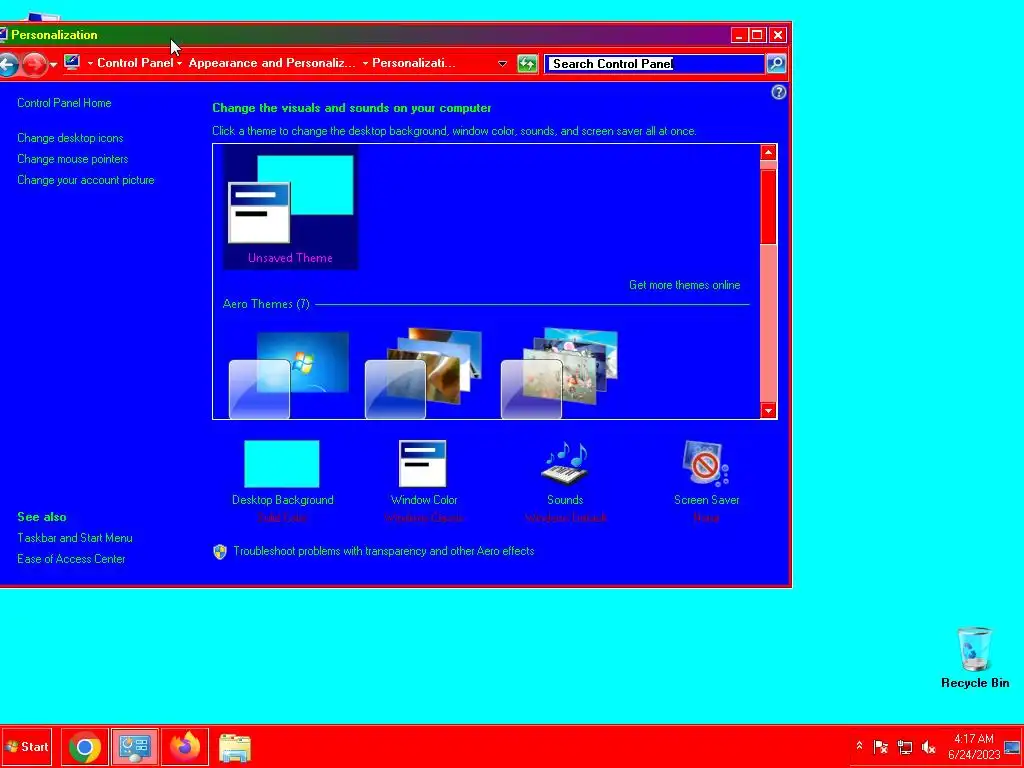
Task: Click the Window Color text label
Action: click(x=424, y=500)
